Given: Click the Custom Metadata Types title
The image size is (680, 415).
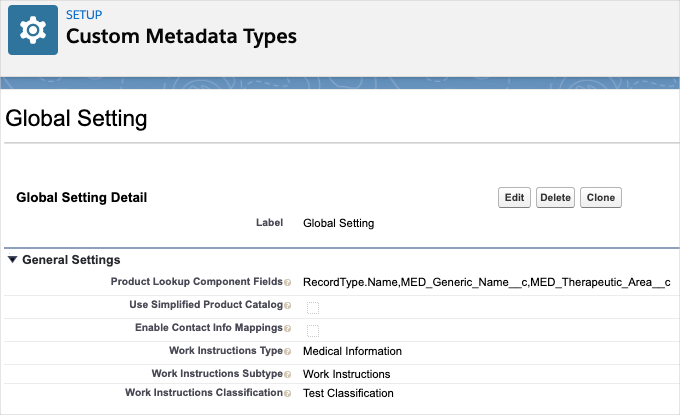Looking at the screenshot, I should 181,37.
